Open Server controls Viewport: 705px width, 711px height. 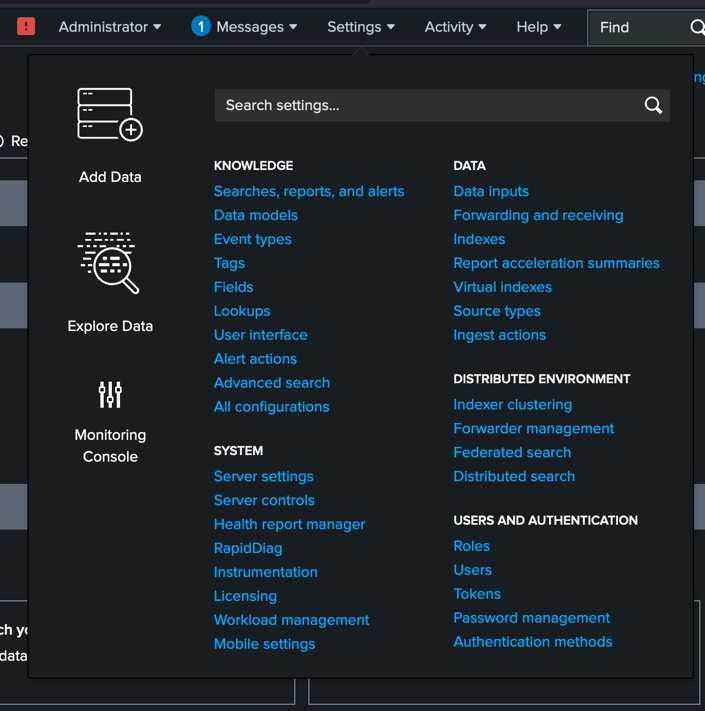tap(264, 501)
